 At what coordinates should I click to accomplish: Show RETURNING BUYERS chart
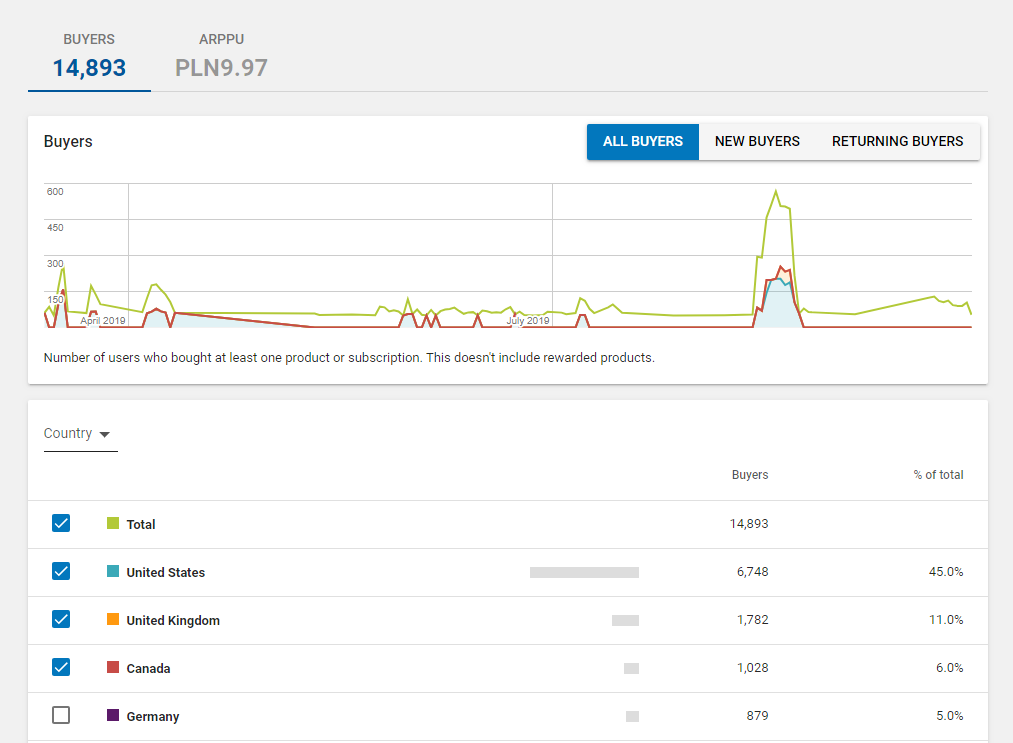(x=897, y=141)
